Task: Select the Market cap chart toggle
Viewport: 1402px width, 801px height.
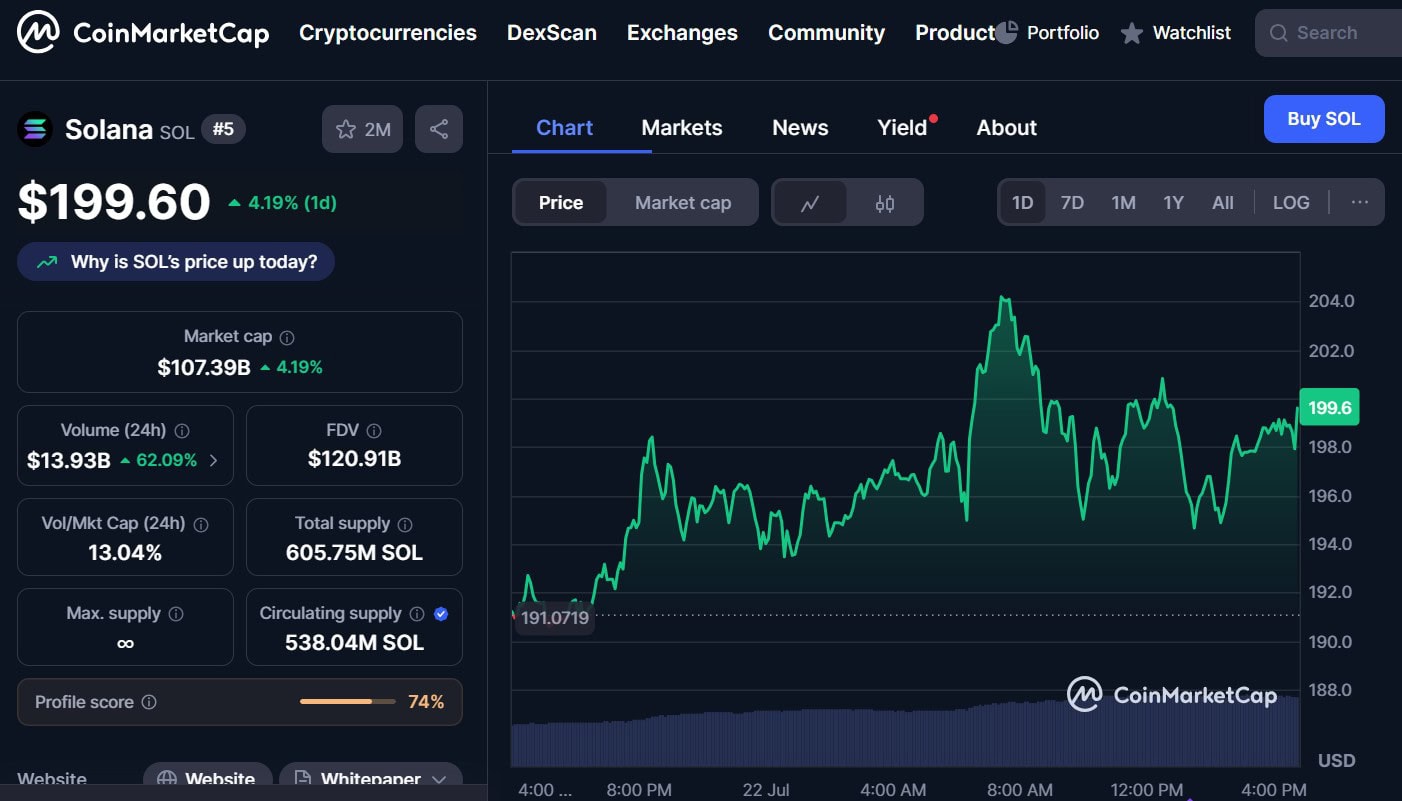Action: tap(683, 203)
